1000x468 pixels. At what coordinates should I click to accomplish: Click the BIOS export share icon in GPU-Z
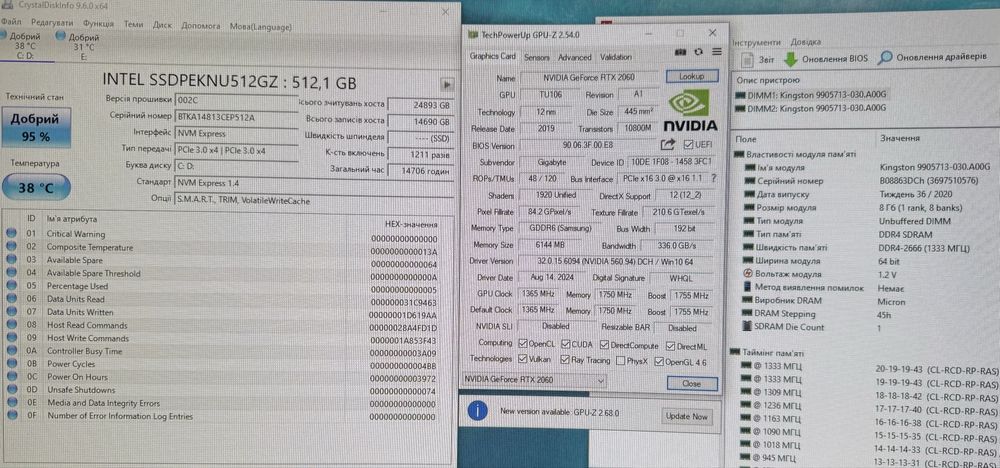(668, 145)
